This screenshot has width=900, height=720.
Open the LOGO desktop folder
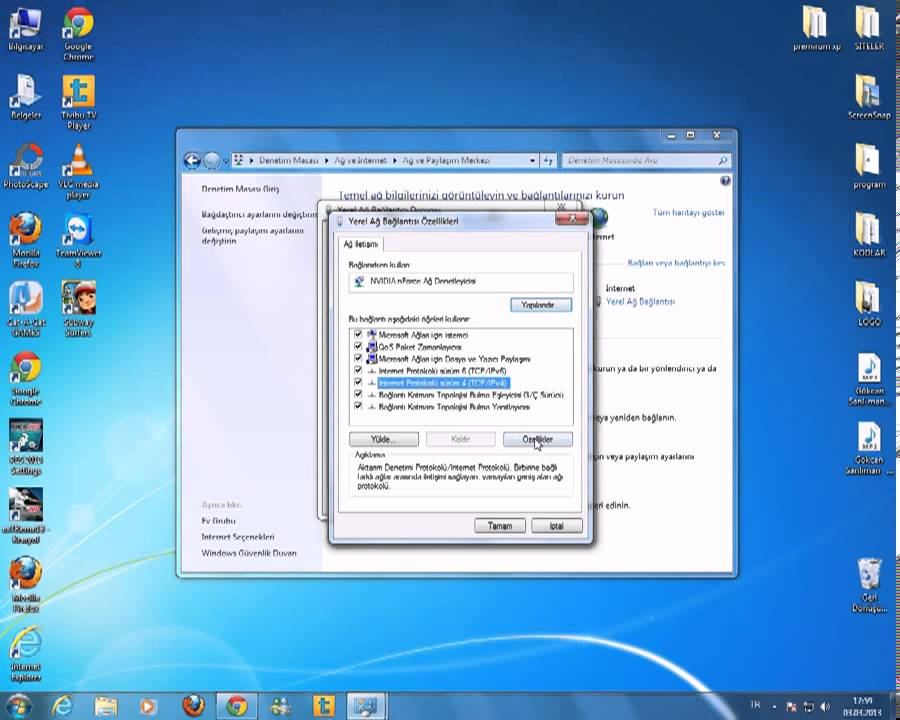point(868,304)
